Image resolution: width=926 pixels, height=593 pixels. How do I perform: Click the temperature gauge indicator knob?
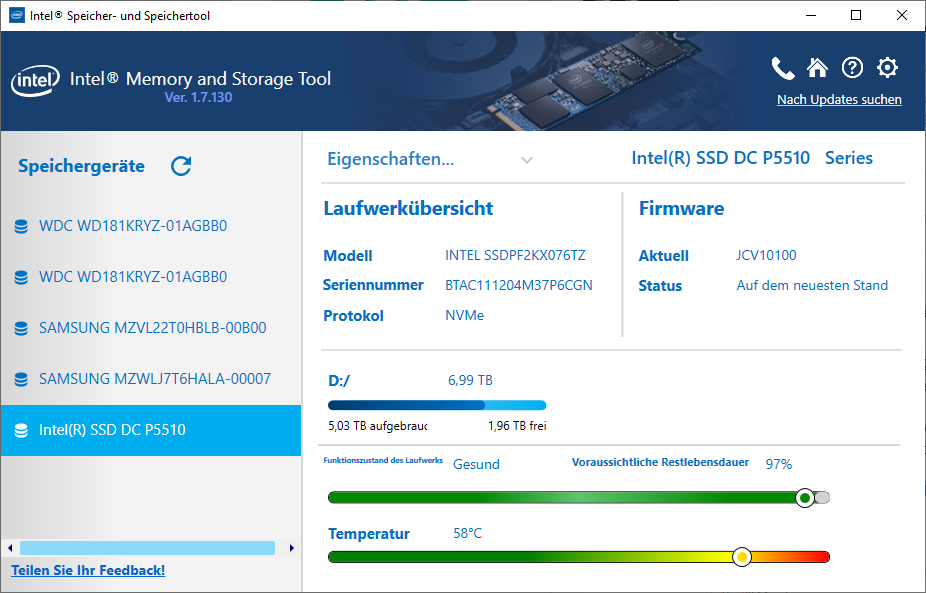point(742,557)
